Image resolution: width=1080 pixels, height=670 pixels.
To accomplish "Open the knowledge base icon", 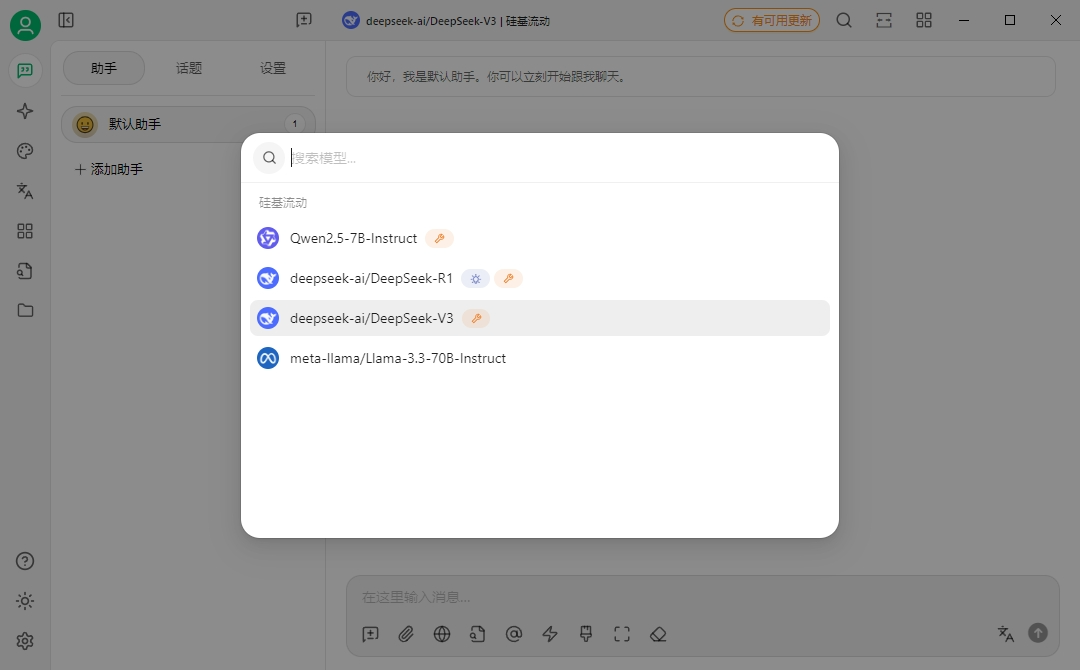I will (25, 271).
